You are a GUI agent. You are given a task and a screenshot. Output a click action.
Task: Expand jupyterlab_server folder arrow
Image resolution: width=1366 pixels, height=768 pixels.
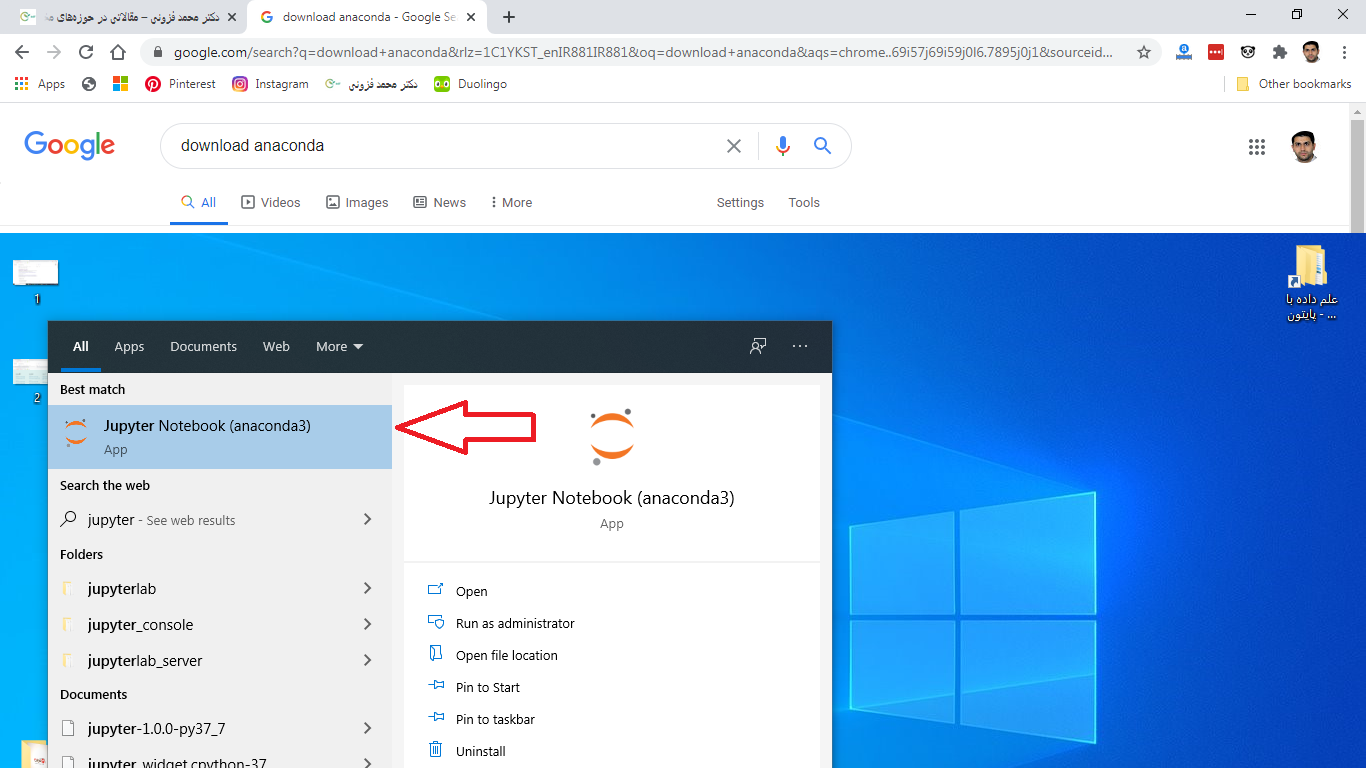pos(368,660)
